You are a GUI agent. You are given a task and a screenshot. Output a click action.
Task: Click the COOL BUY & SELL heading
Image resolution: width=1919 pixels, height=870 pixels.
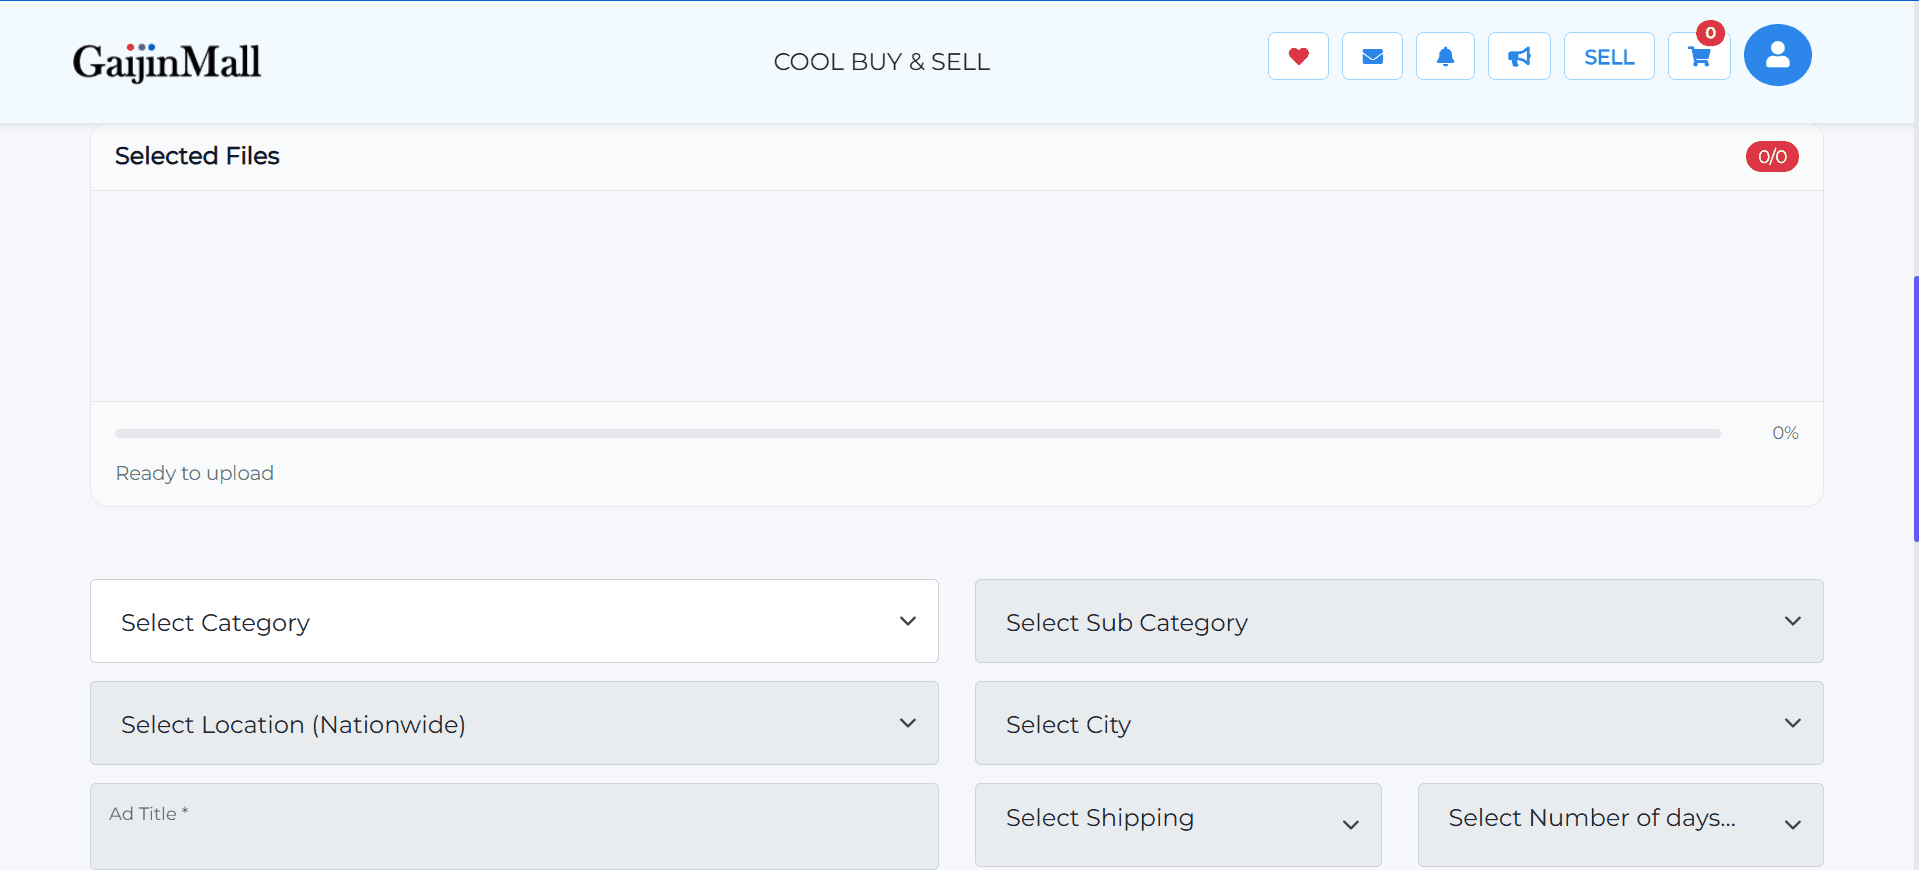pyautogui.click(x=881, y=61)
